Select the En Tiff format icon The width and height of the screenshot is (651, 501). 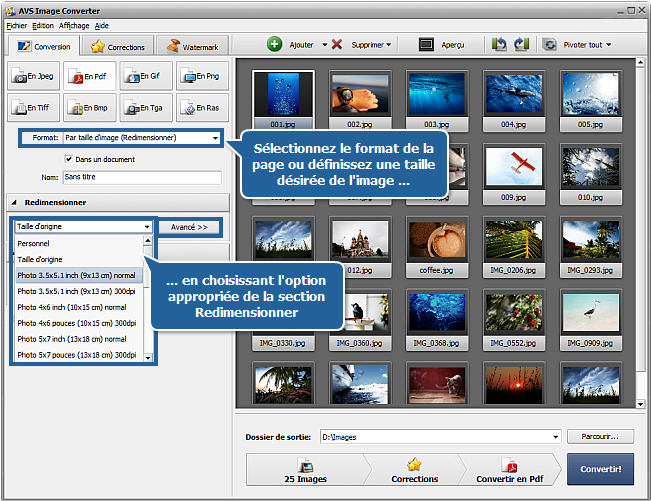tap(33, 107)
